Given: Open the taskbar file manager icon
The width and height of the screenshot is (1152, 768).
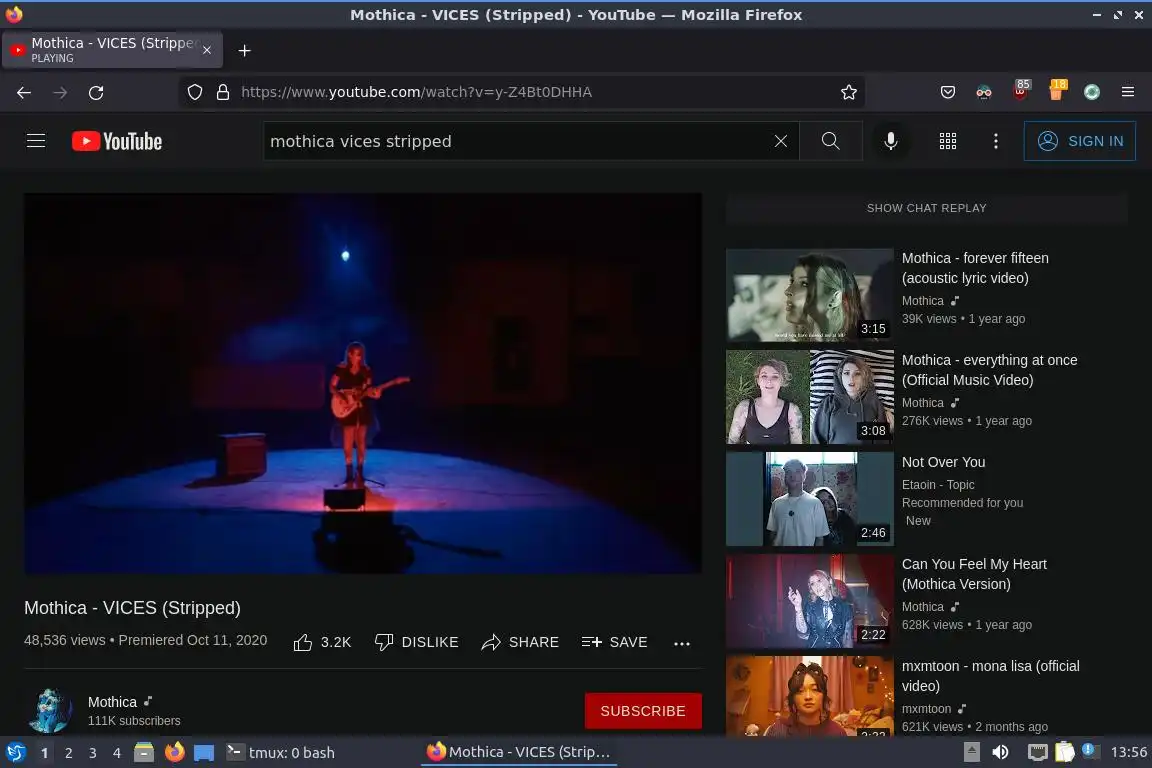Looking at the screenshot, I should click(x=144, y=752).
